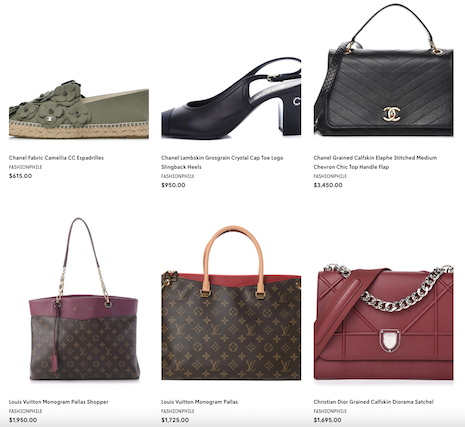
Task: Open the green Chanel Camellia espadrille image
Action: point(79,109)
